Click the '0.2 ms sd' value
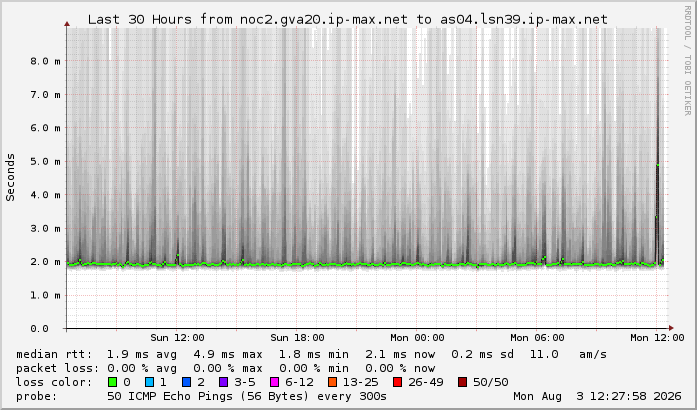Viewport: 697px width, 410px height. click(x=483, y=354)
